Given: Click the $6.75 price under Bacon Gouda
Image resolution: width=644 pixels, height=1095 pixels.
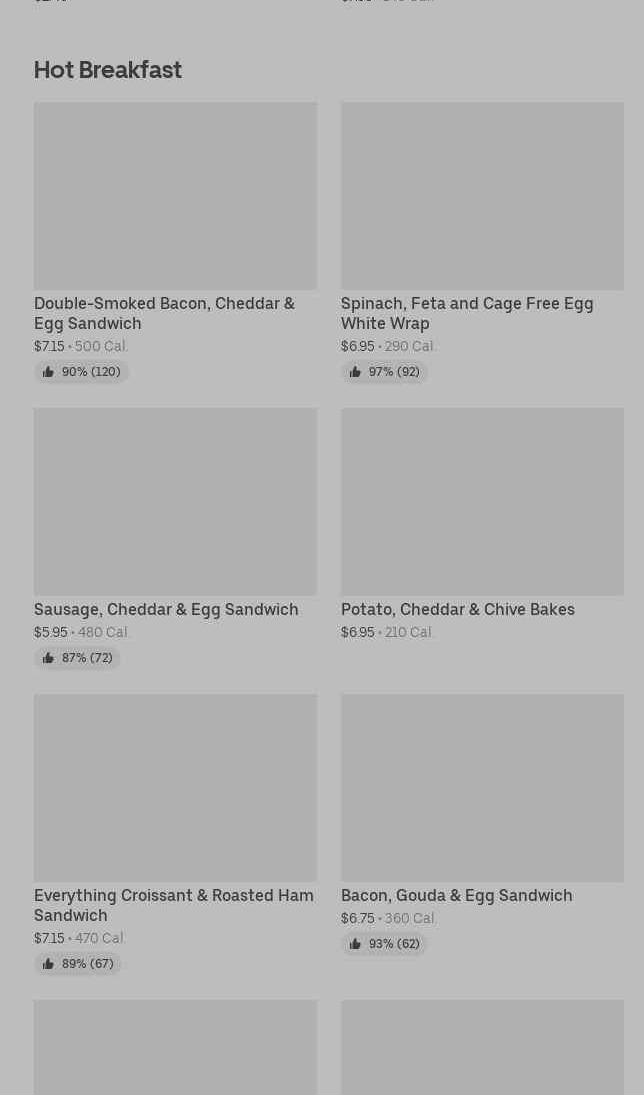Looking at the screenshot, I should pos(358,918).
